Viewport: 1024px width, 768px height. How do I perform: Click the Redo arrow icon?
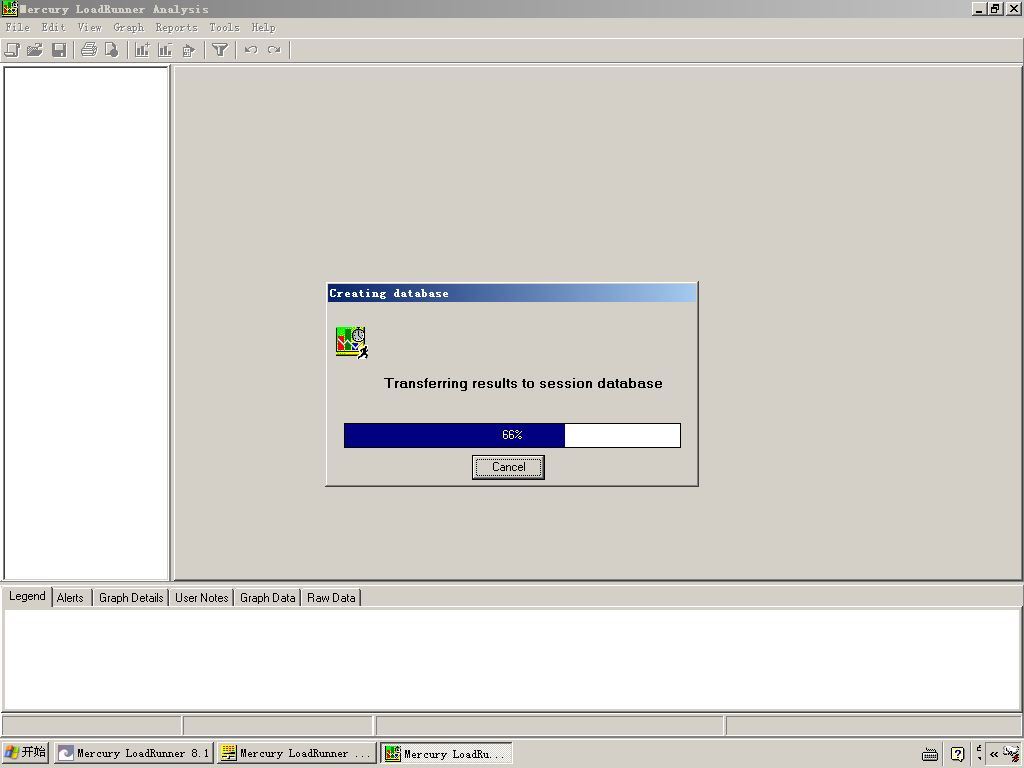click(x=274, y=50)
